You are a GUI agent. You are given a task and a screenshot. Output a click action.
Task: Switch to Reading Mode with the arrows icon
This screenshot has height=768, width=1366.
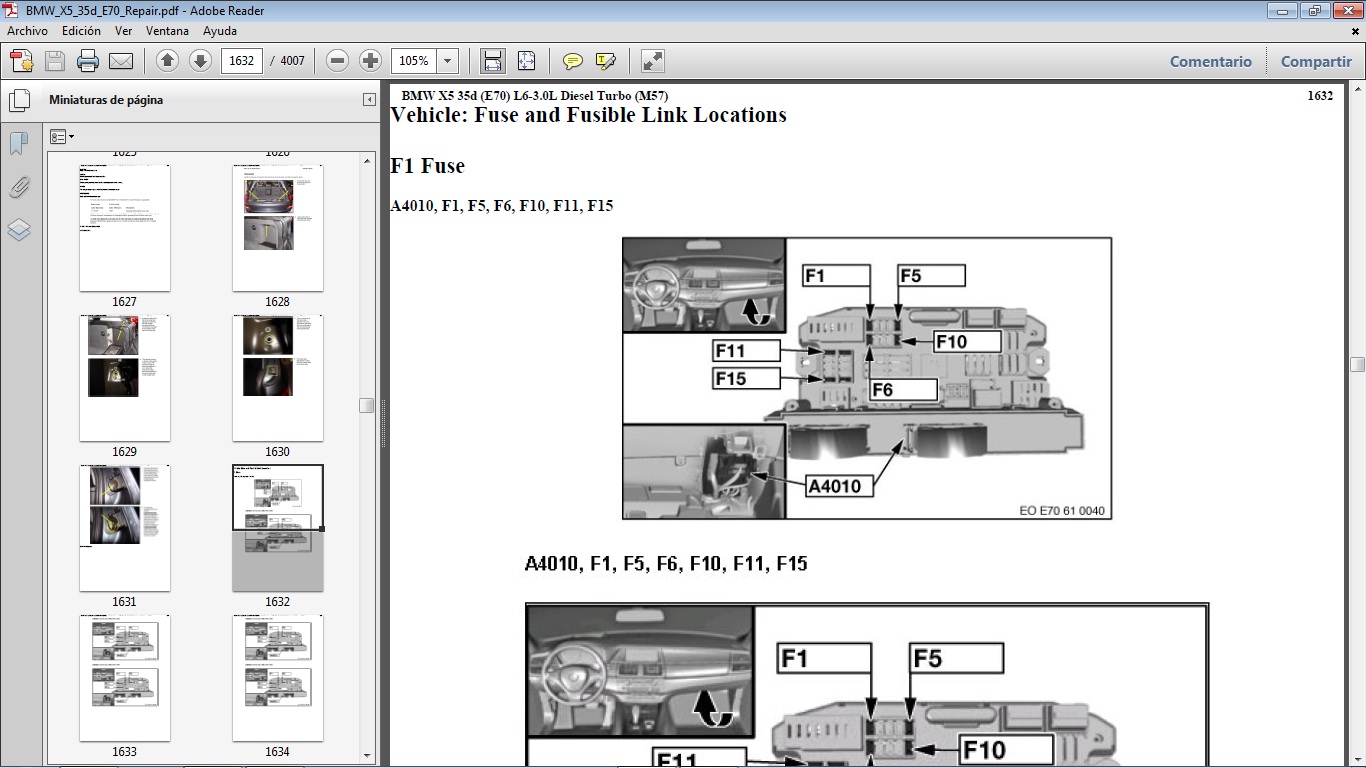[x=652, y=60]
